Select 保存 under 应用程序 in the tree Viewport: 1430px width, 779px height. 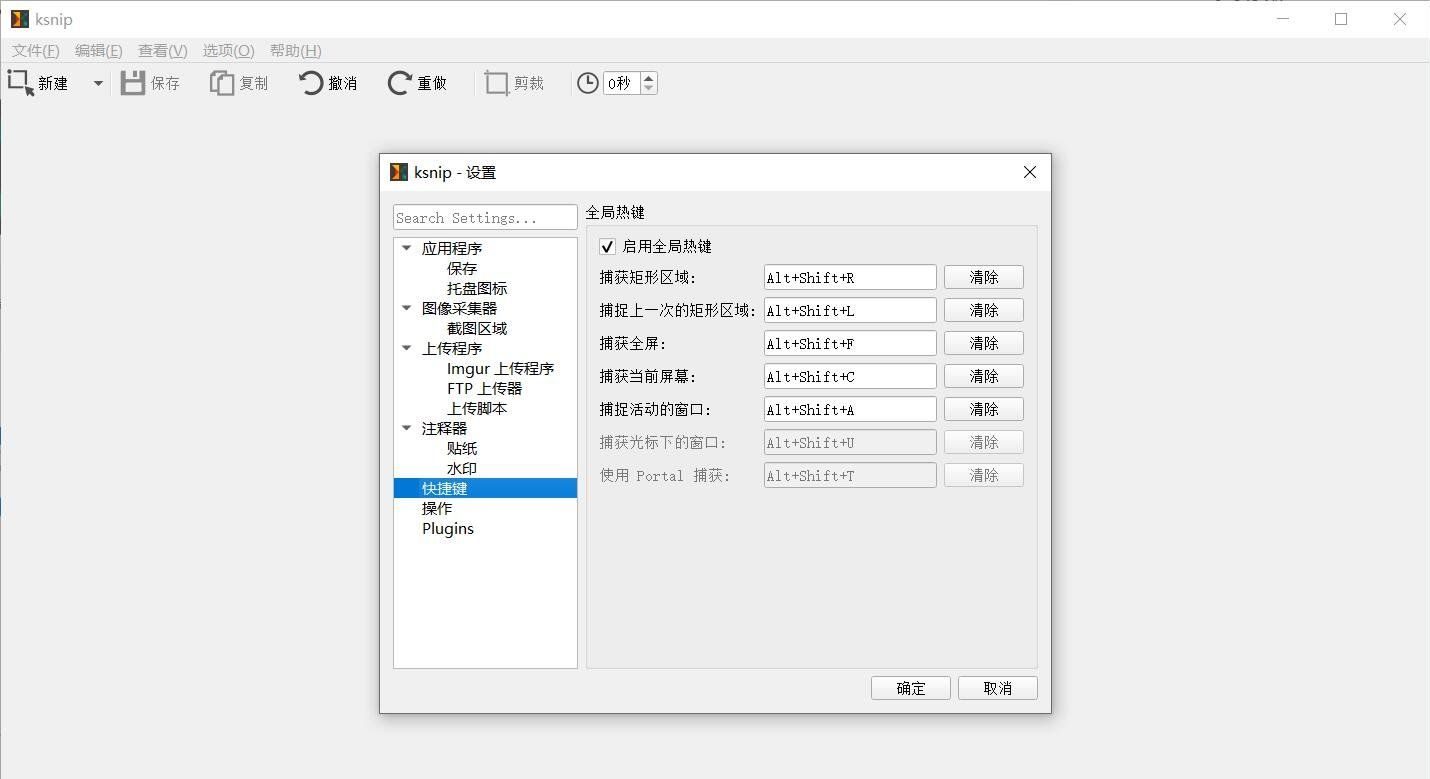coord(462,268)
